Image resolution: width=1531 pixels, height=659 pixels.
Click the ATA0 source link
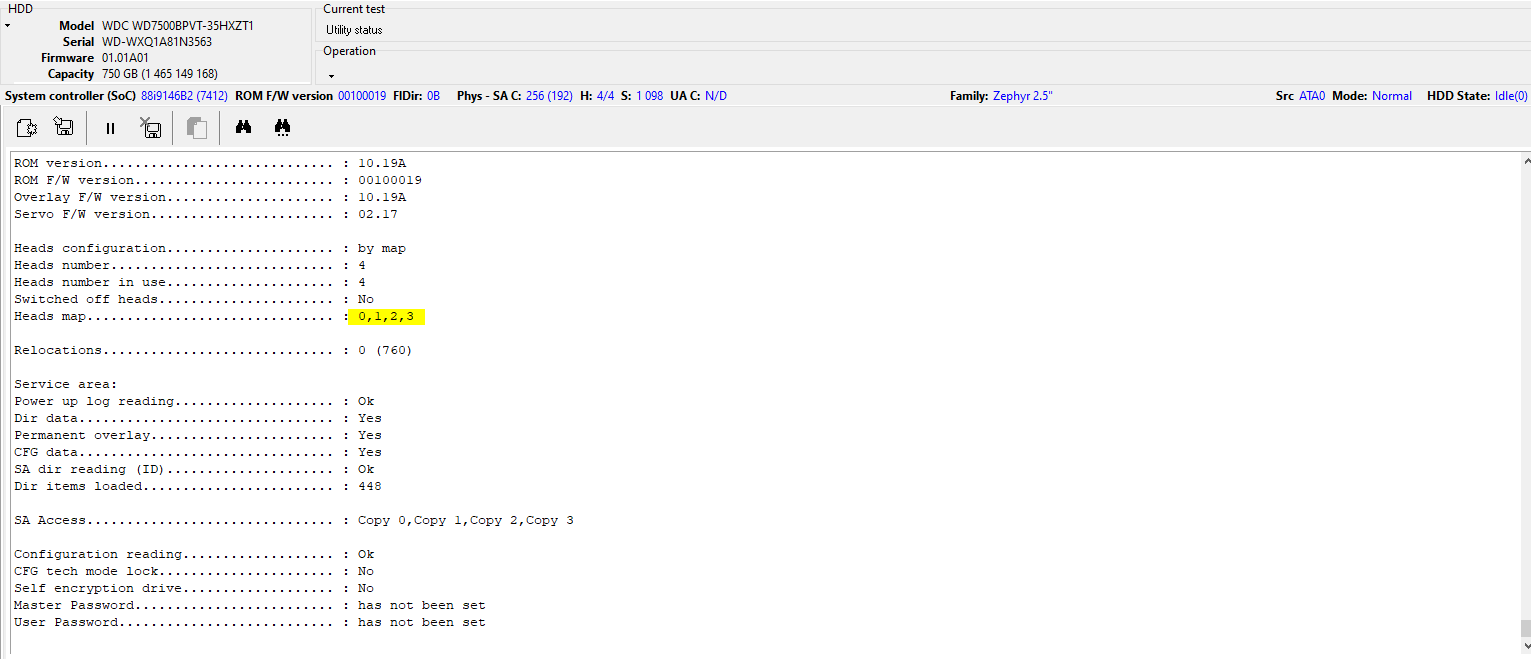[x=1312, y=96]
